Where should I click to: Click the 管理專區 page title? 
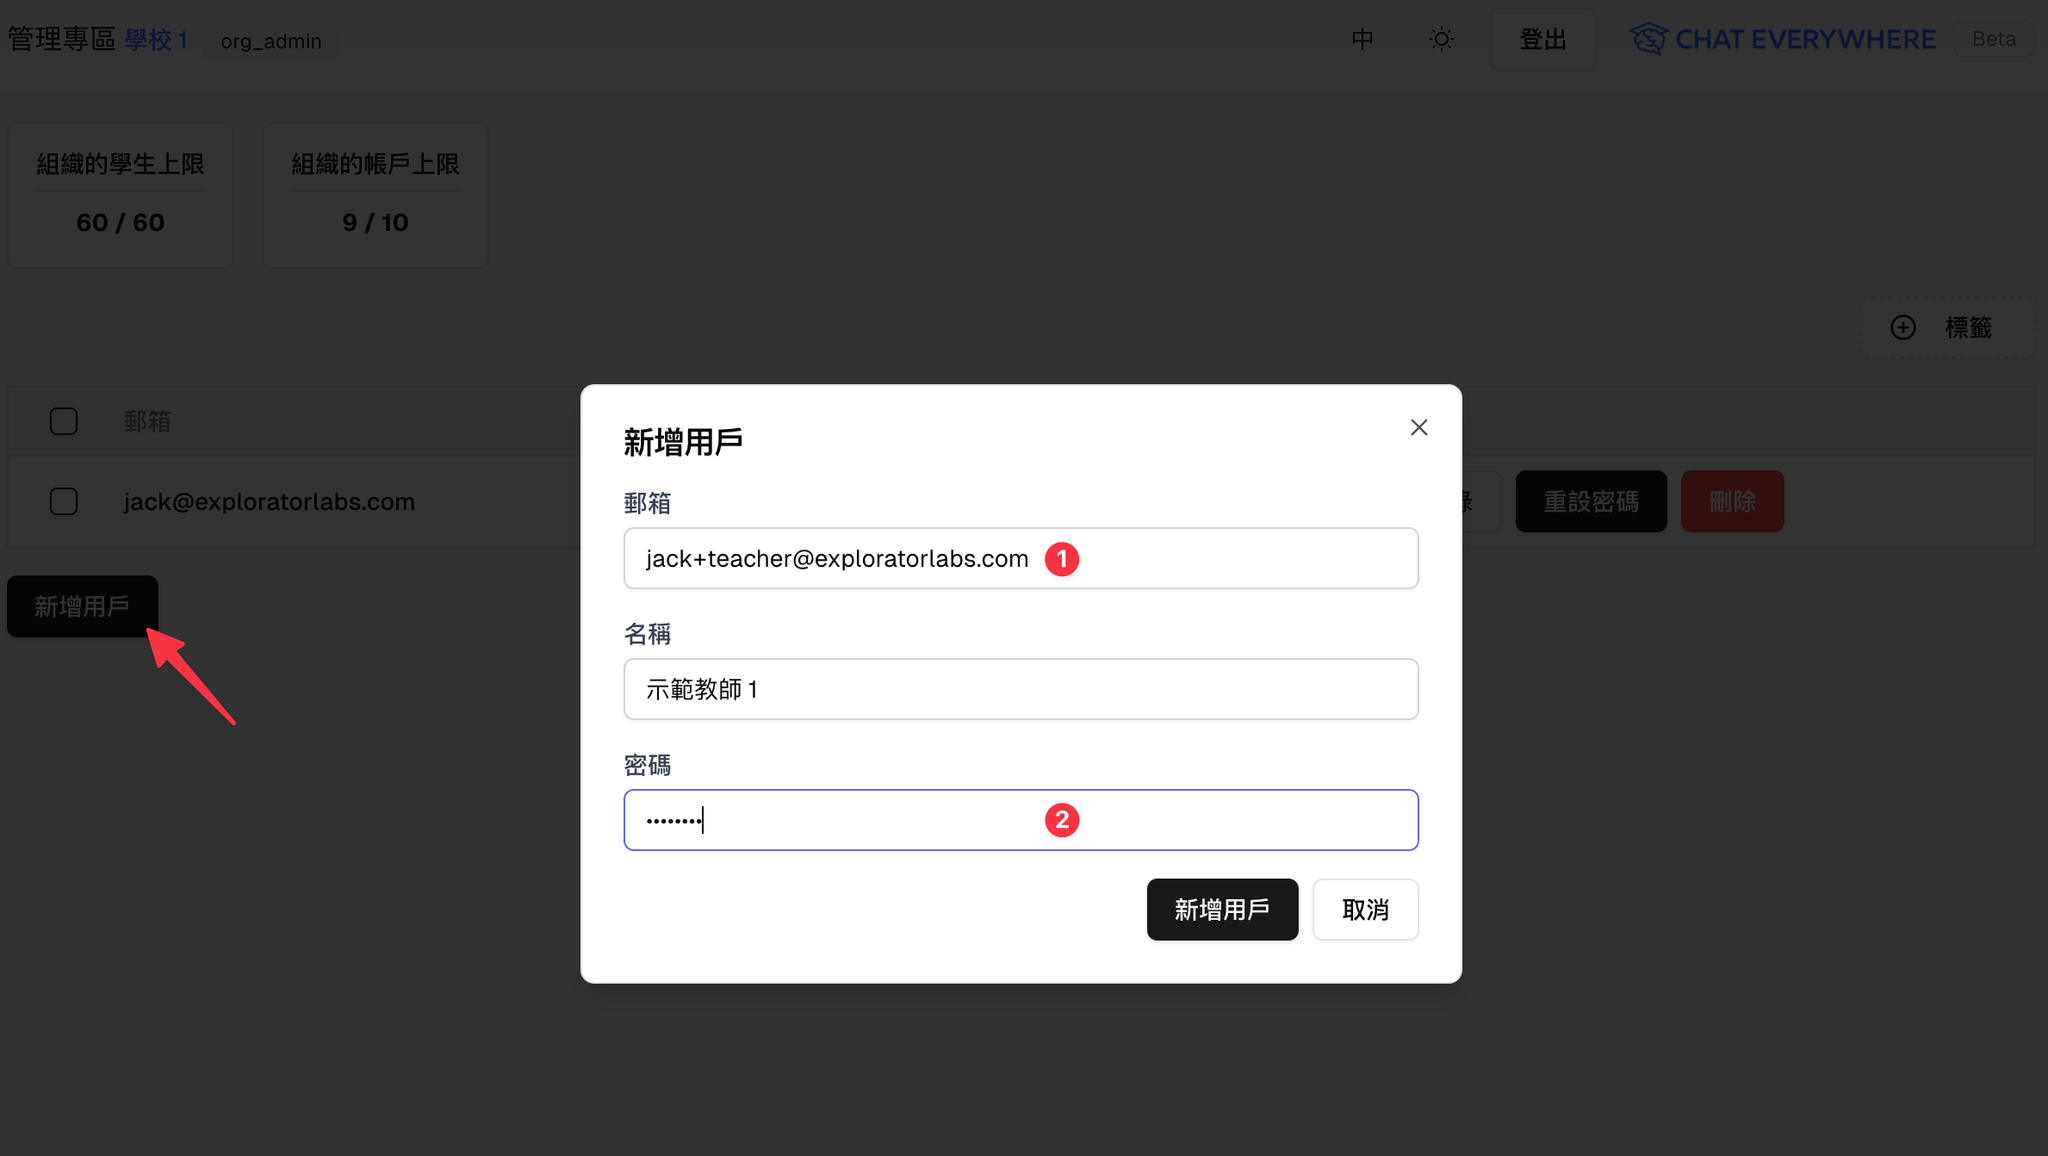click(62, 39)
